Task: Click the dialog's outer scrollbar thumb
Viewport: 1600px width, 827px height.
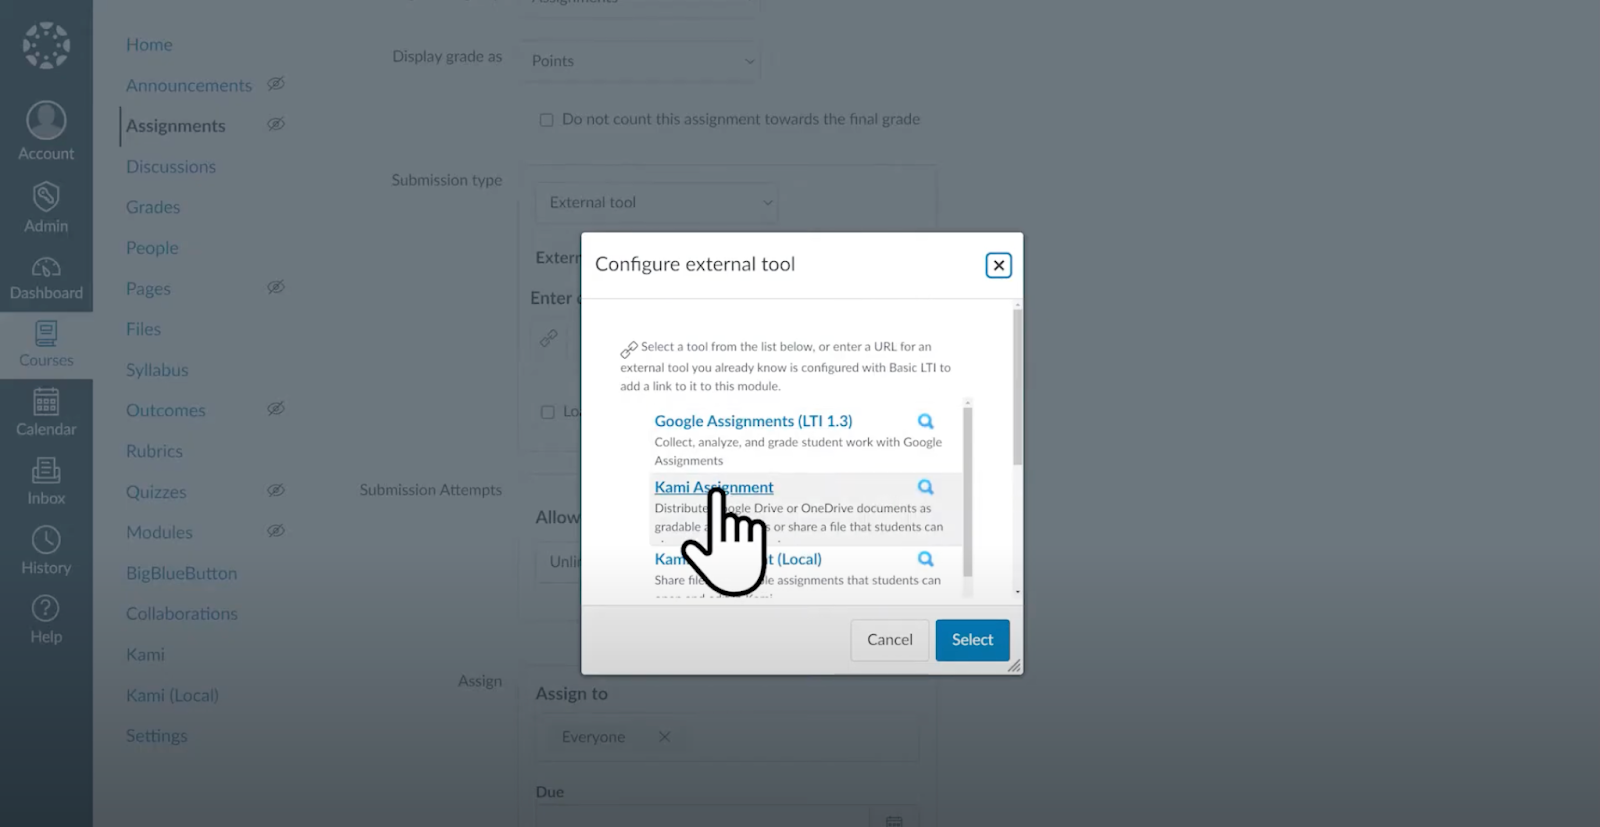Action: pos(1018,386)
